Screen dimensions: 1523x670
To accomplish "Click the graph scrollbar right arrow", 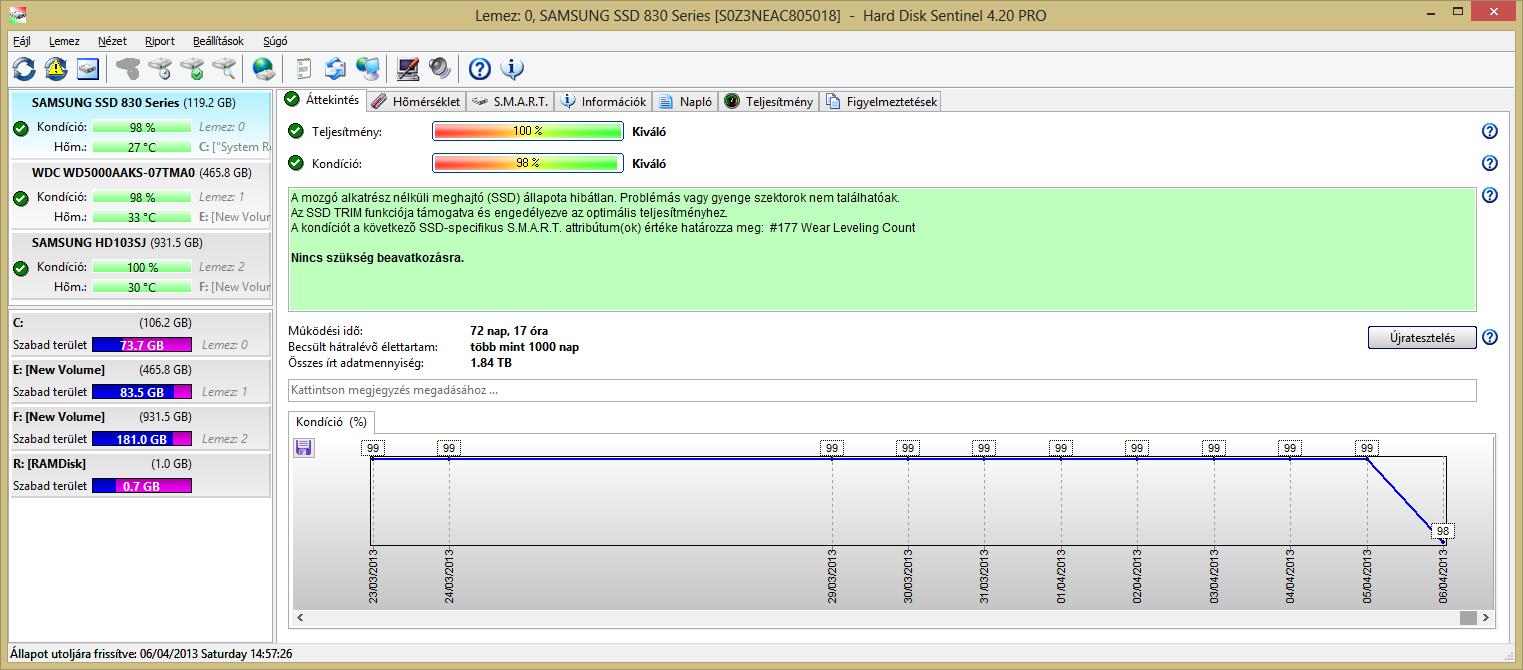I will [1486, 618].
